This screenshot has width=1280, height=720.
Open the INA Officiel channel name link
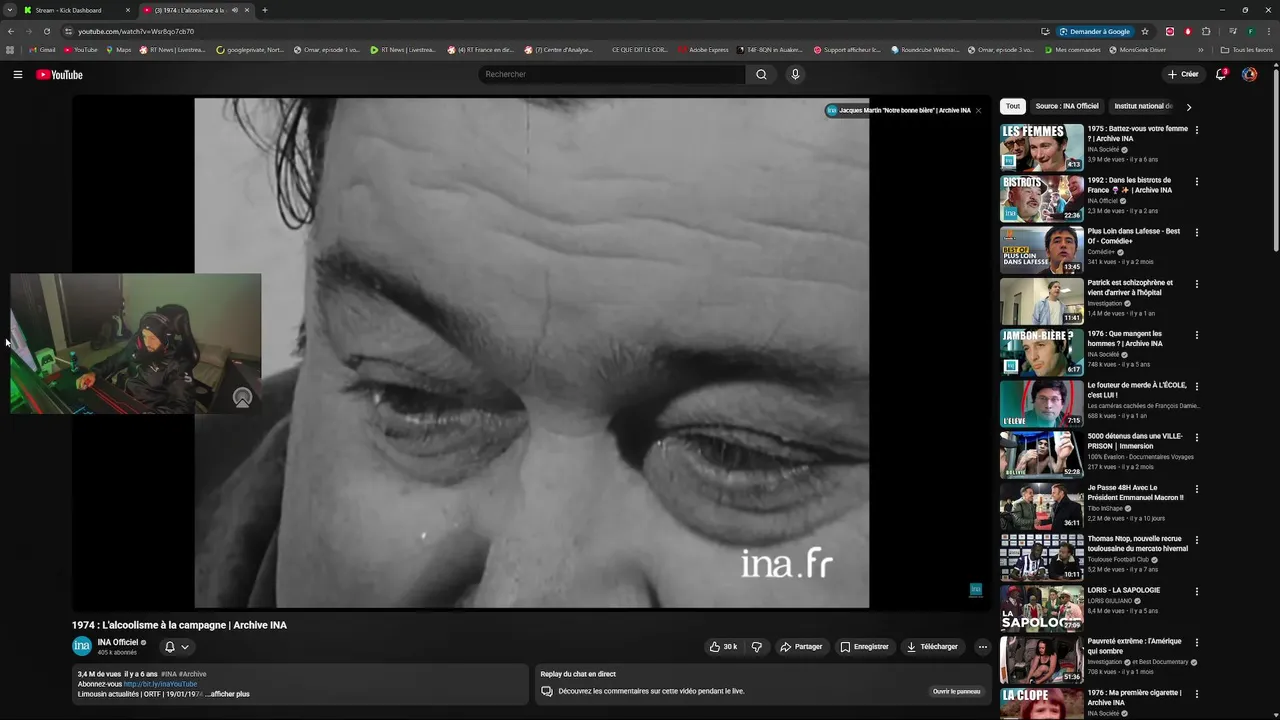118,642
